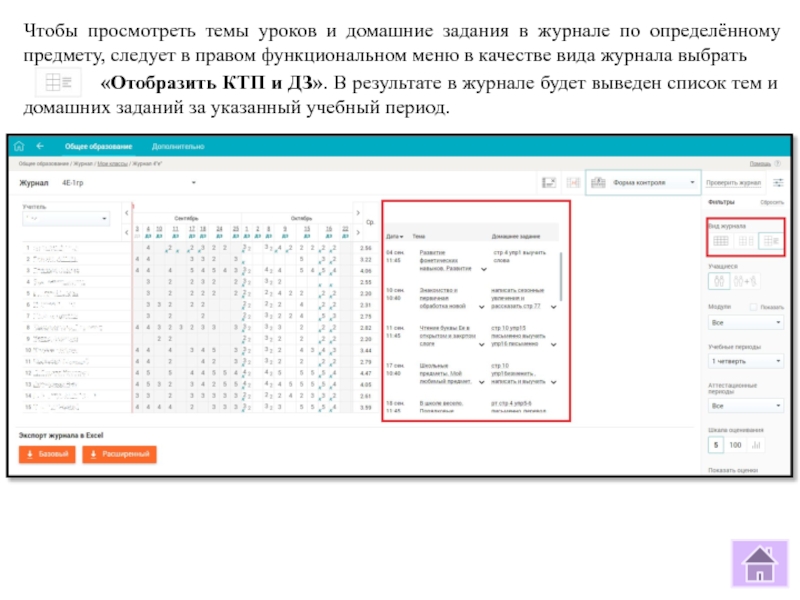
Task: Click average value 3.59 for student 15
Action: tap(365, 408)
